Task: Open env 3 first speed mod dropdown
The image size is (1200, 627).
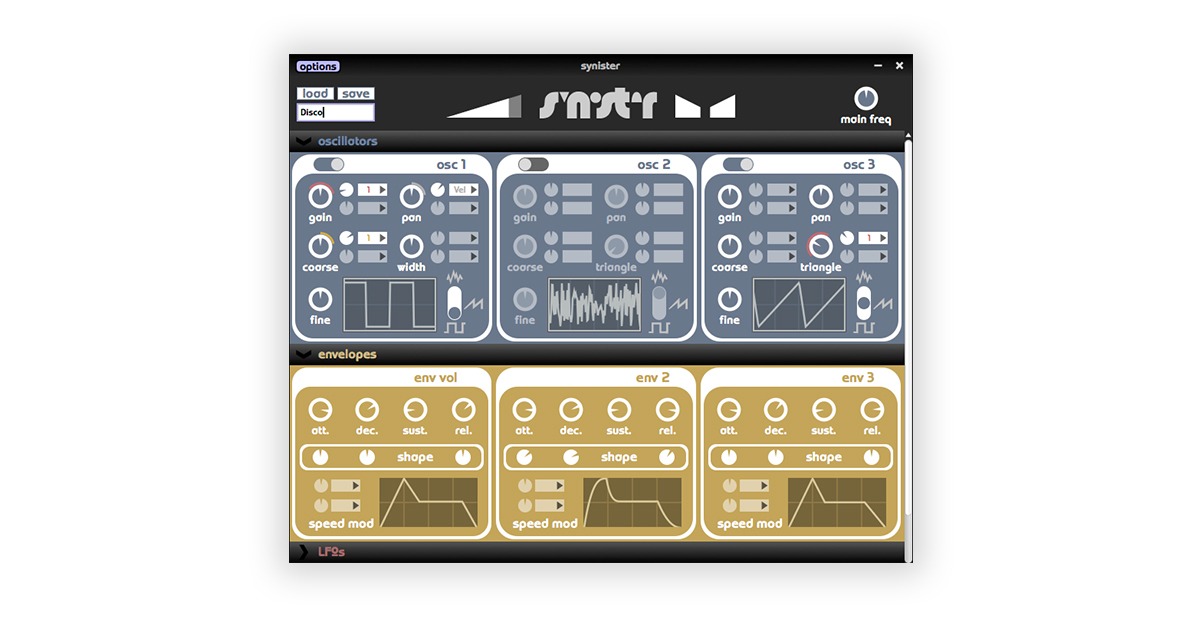Action: [x=755, y=485]
